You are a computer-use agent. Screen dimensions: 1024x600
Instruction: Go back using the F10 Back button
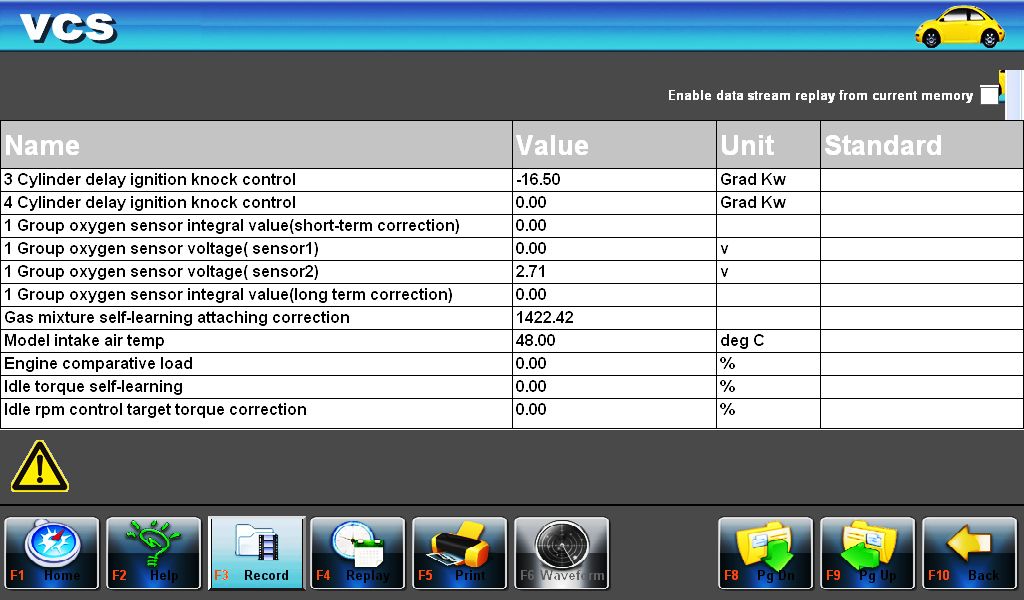pos(969,553)
